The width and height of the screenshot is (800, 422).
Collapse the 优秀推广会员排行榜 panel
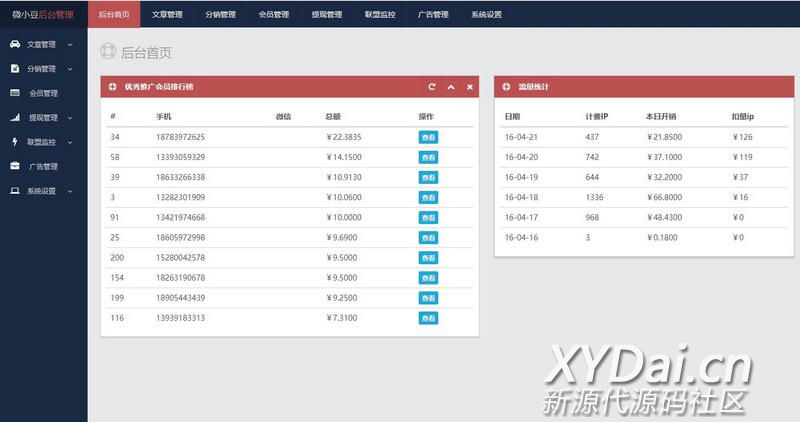[451, 87]
